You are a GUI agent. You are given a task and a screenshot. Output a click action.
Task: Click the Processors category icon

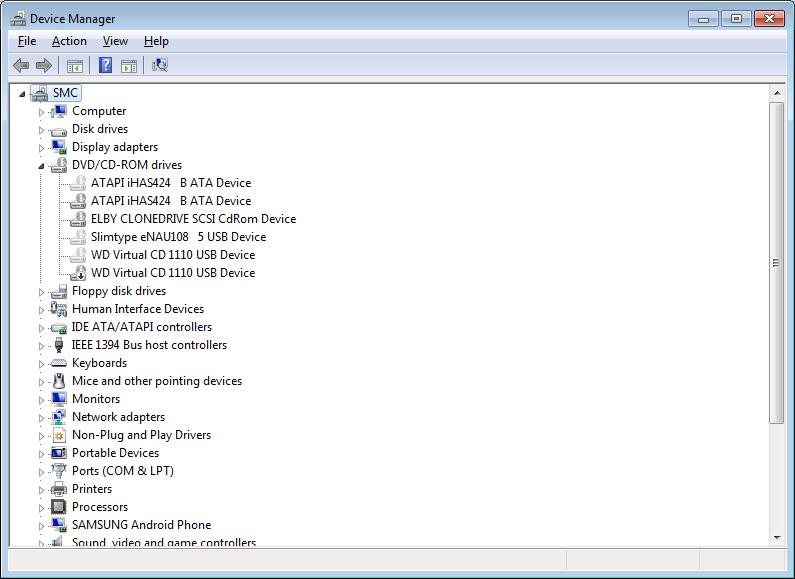click(x=59, y=507)
